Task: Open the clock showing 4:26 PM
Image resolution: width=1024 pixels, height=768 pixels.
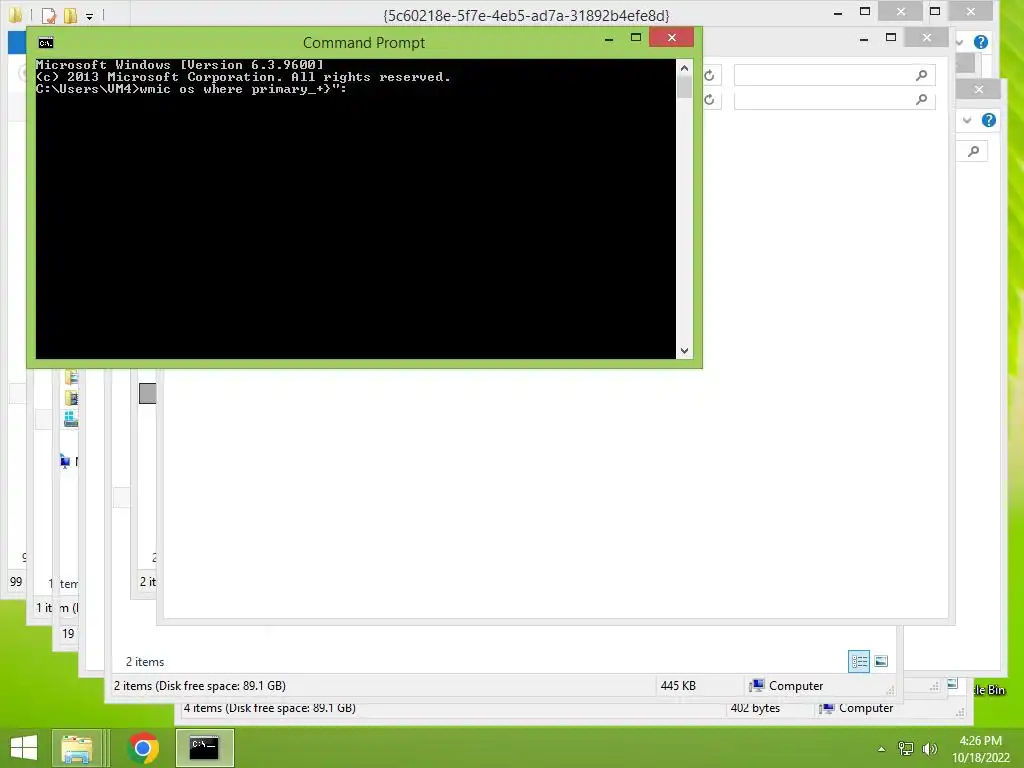Action: pos(980,748)
